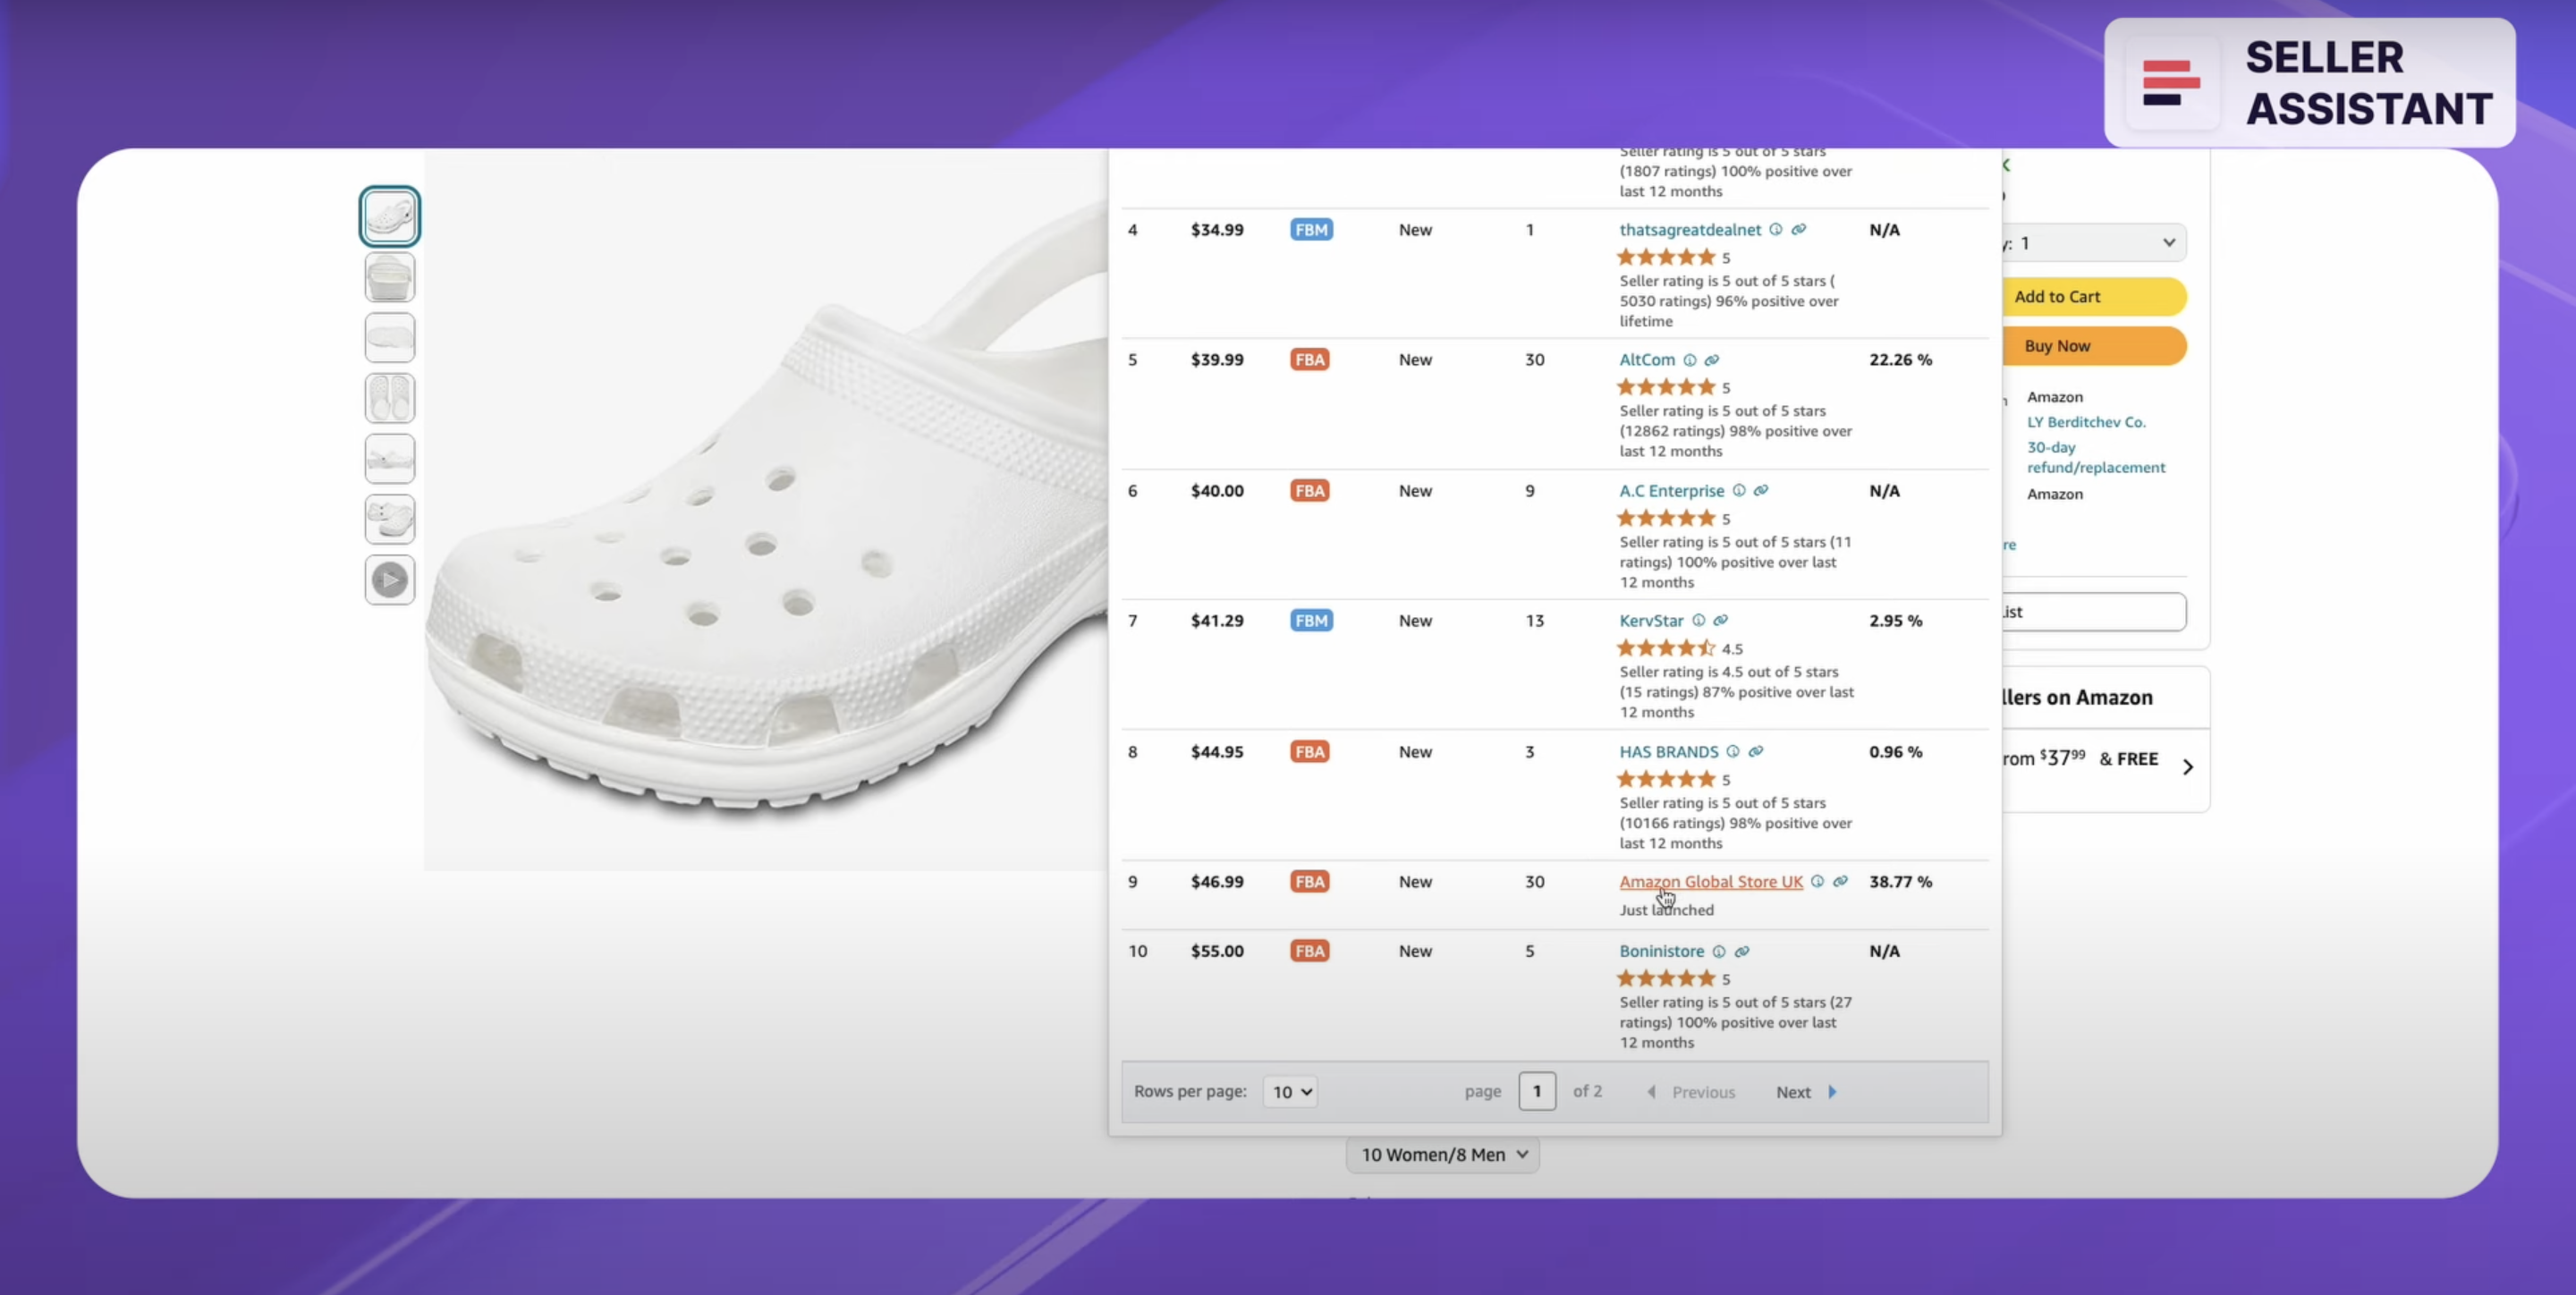Click link icon beside KervStar
The width and height of the screenshot is (2576, 1295).
pyautogui.click(x=1721, y=620)
